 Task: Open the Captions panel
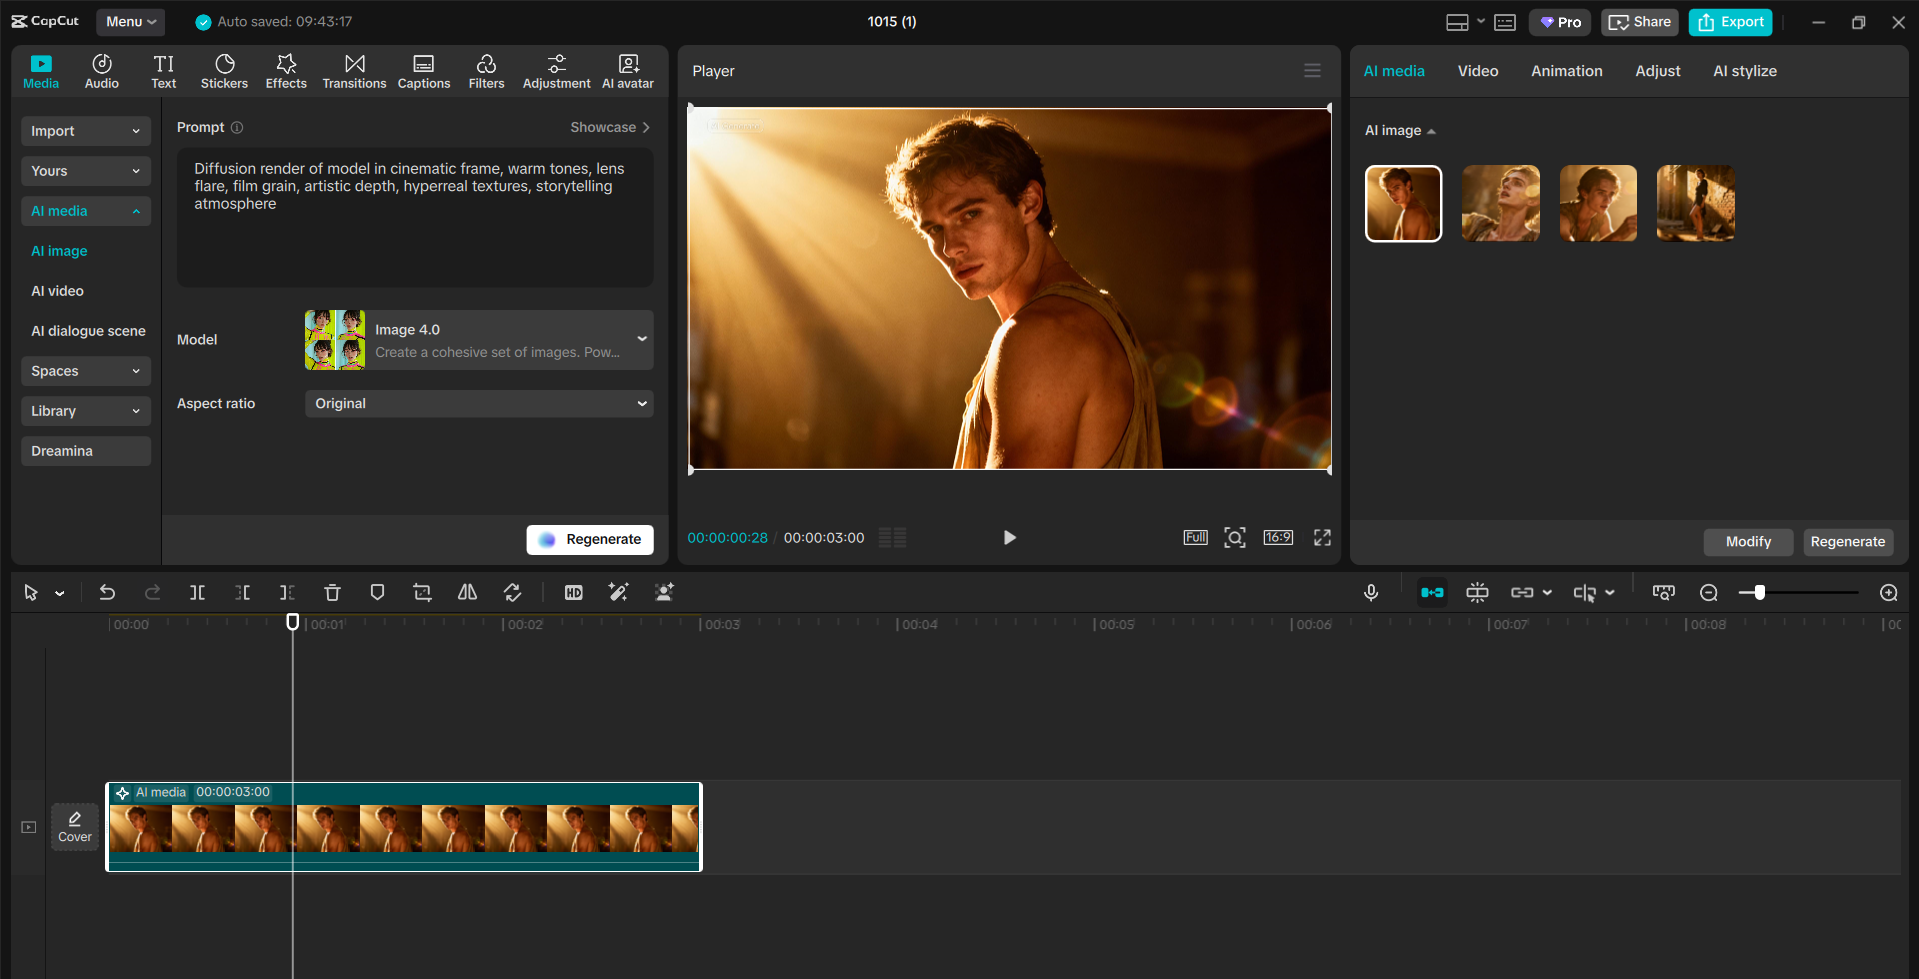(423, 70)
